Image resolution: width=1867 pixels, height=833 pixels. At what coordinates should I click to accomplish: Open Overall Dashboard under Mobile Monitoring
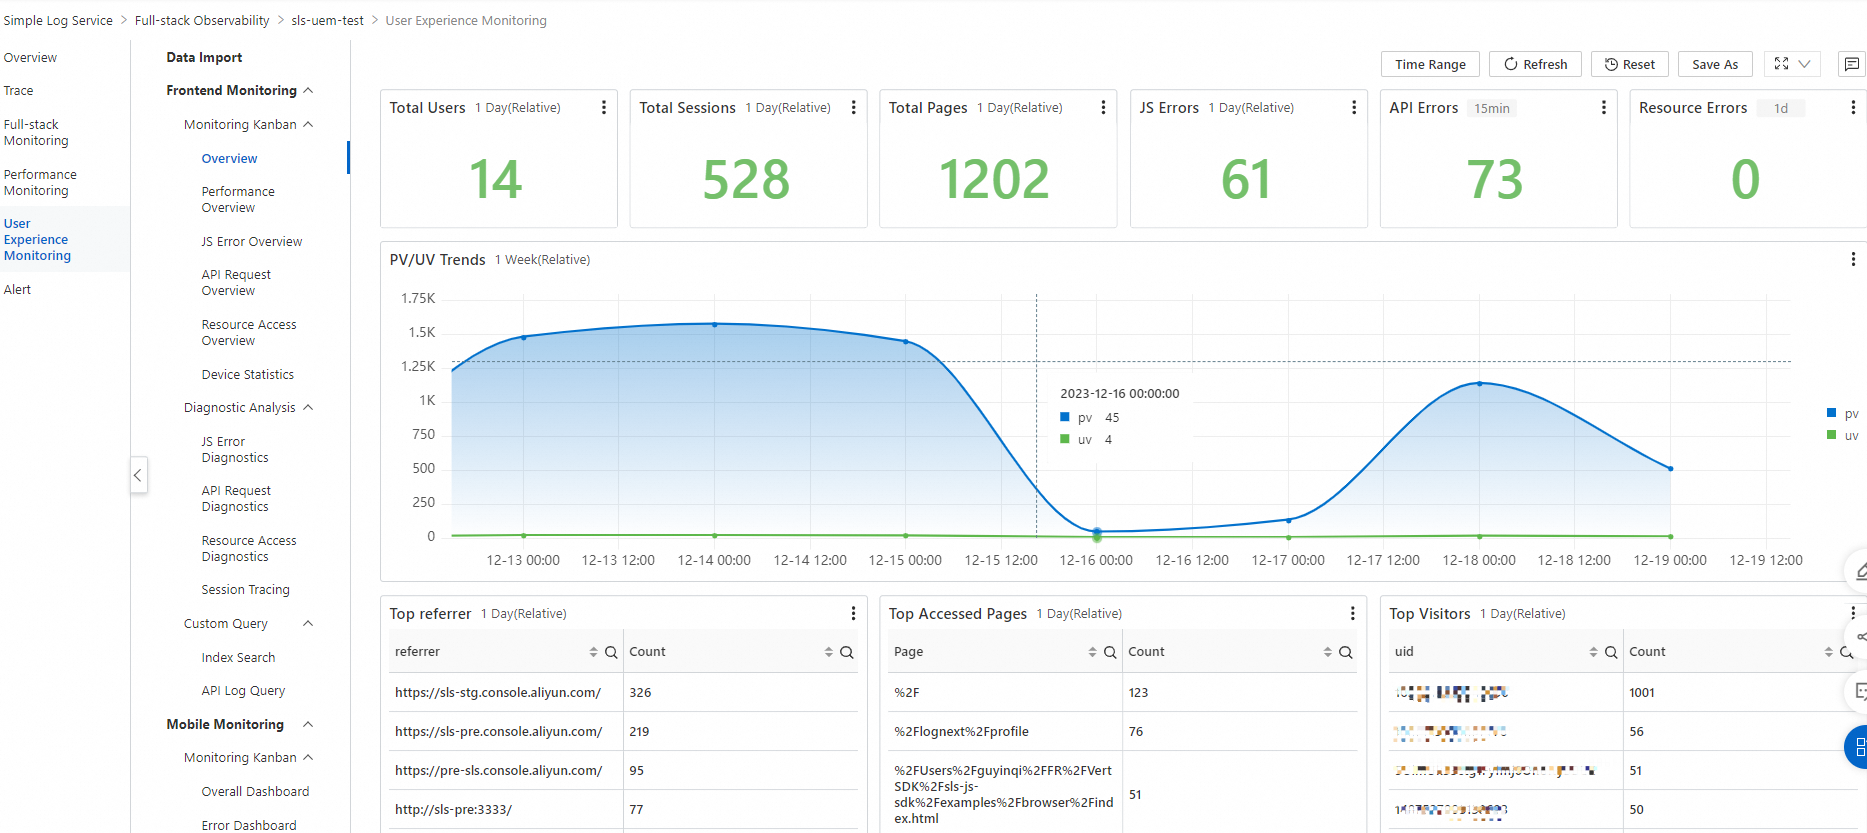[x=255, y=791]
